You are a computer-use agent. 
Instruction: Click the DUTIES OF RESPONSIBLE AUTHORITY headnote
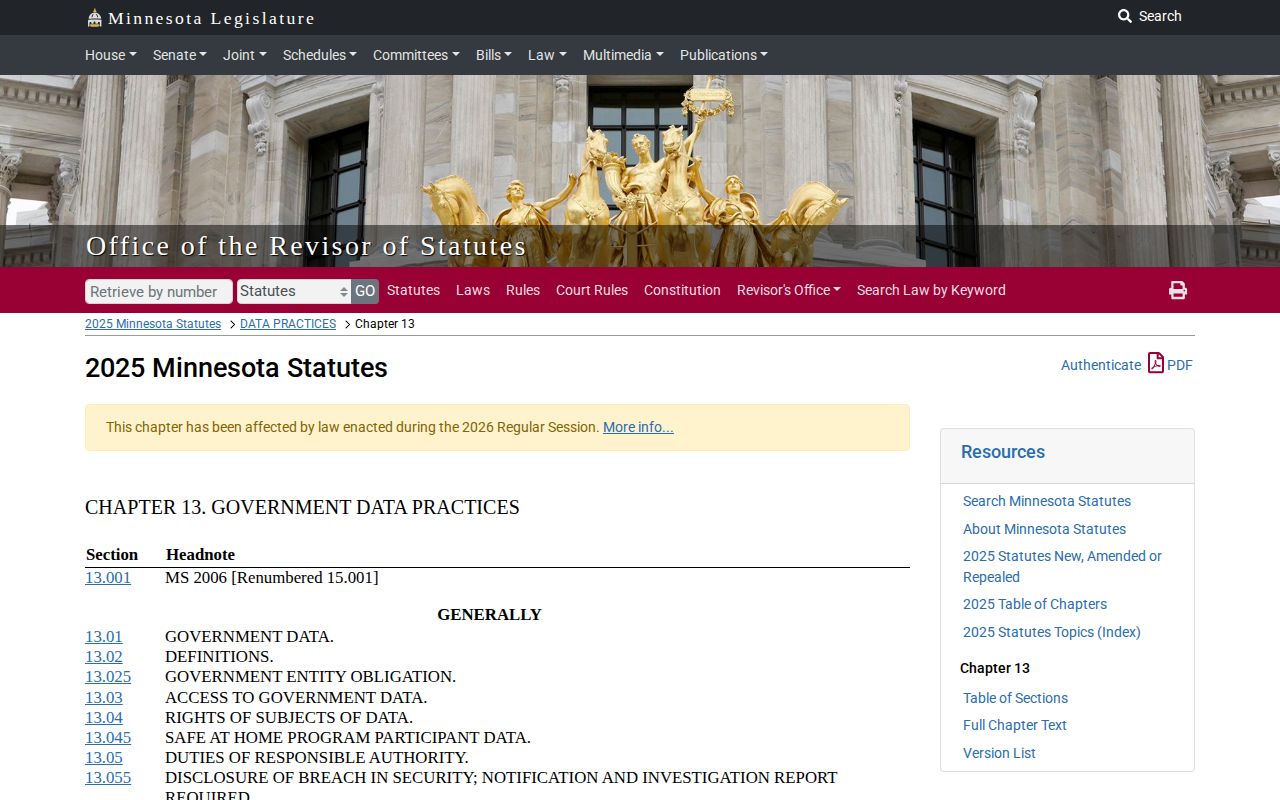[x=317, y=757]
